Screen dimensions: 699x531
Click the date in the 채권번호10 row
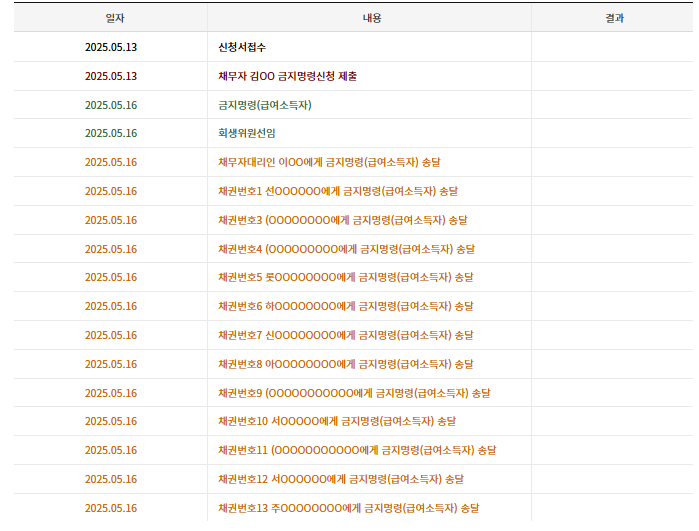[x=111, y=421]
